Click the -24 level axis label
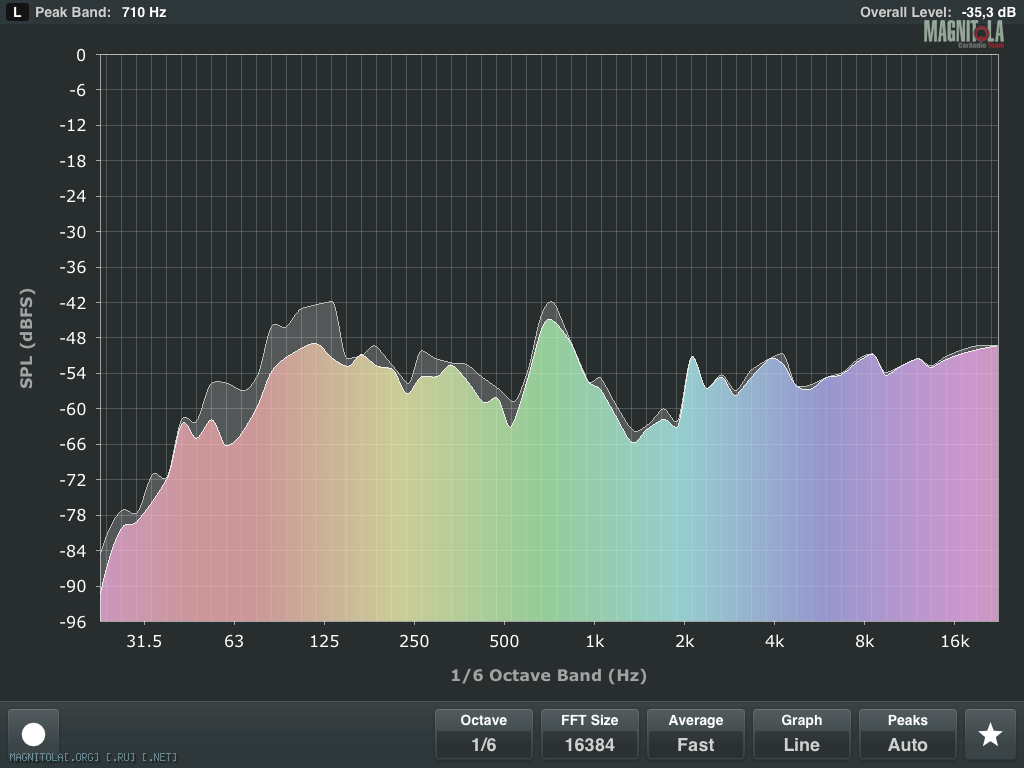This screenshot has height=768, width=1024. [x=72, y=197]
